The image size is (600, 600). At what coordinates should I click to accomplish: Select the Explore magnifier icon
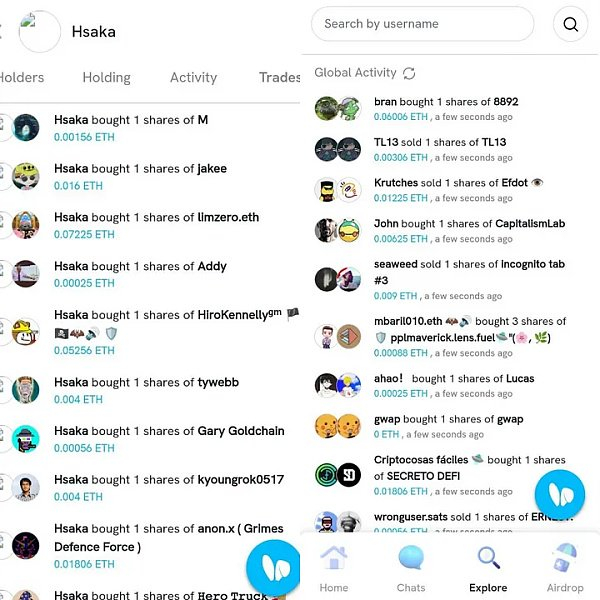pos(489,558)
